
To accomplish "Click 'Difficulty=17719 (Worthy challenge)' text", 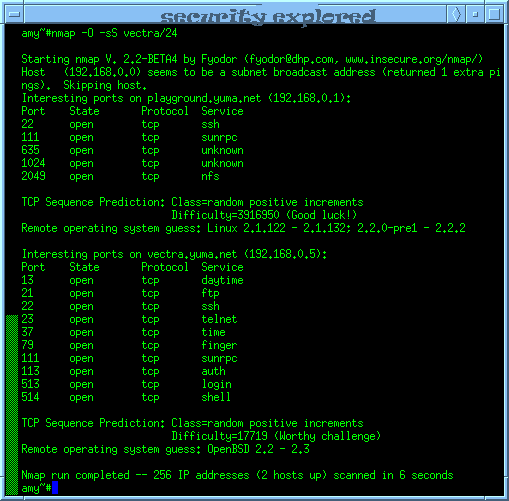I will click(x=276, y=436).
